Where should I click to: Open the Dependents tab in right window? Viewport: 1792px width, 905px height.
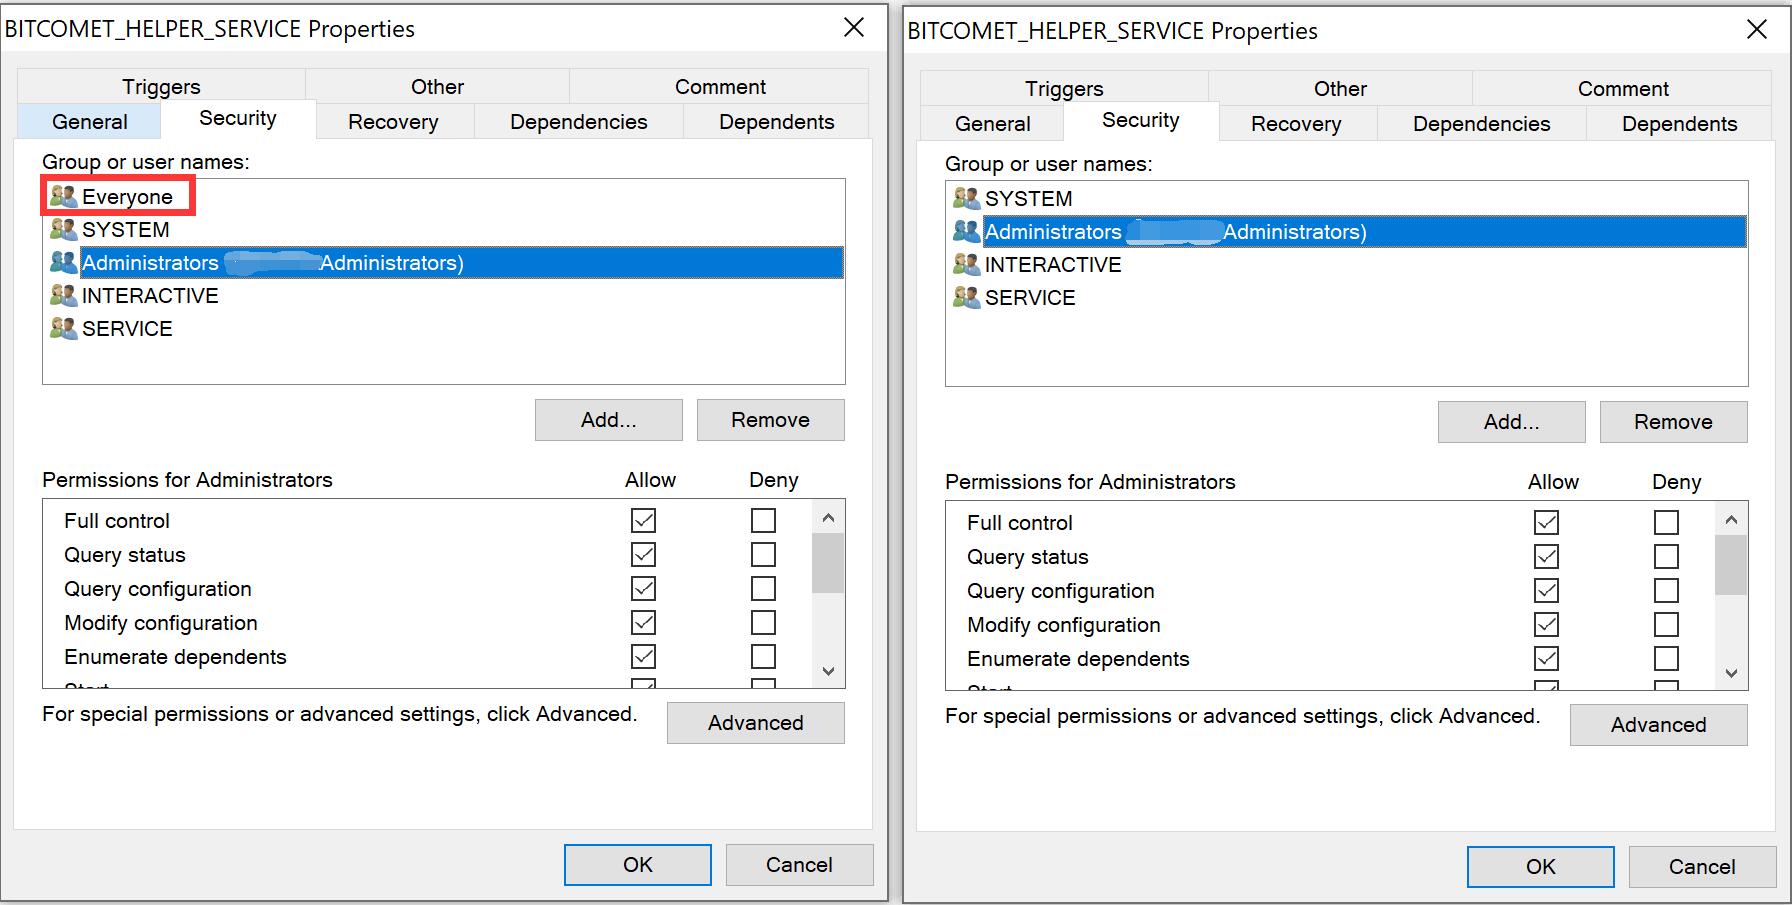(x=1680, y=124)
